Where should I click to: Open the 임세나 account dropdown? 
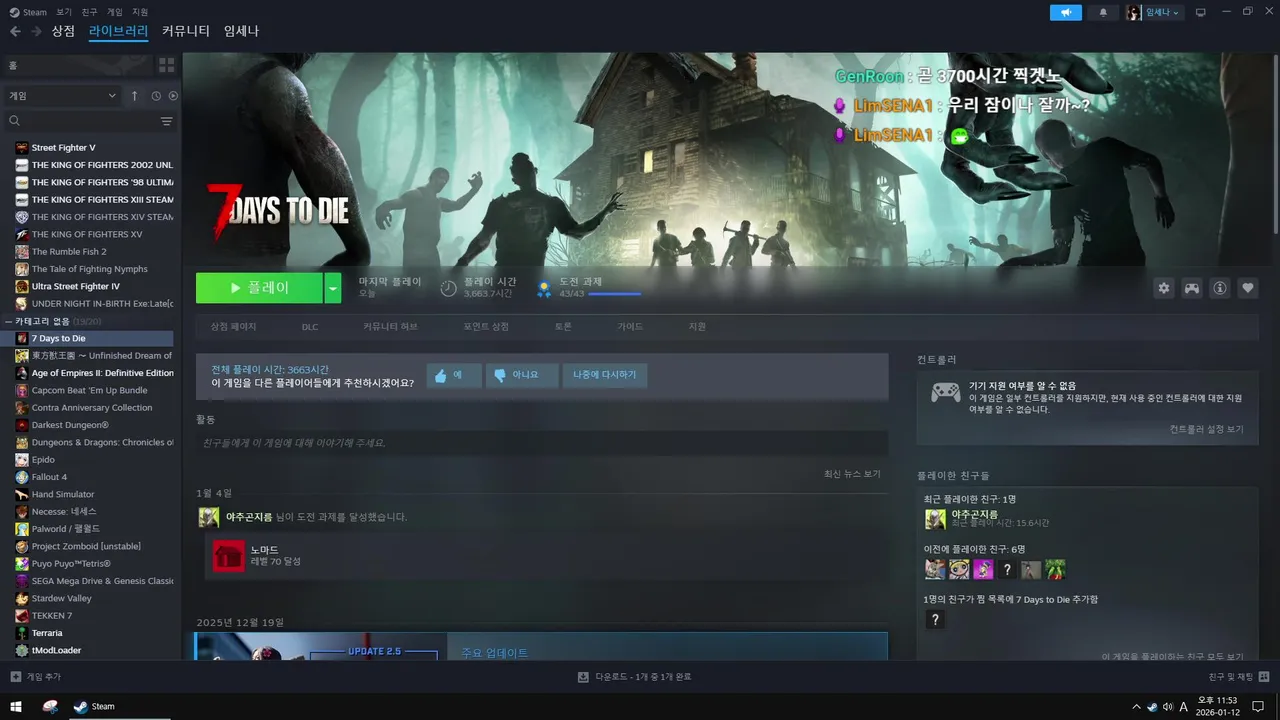(x=1155, y=12)
